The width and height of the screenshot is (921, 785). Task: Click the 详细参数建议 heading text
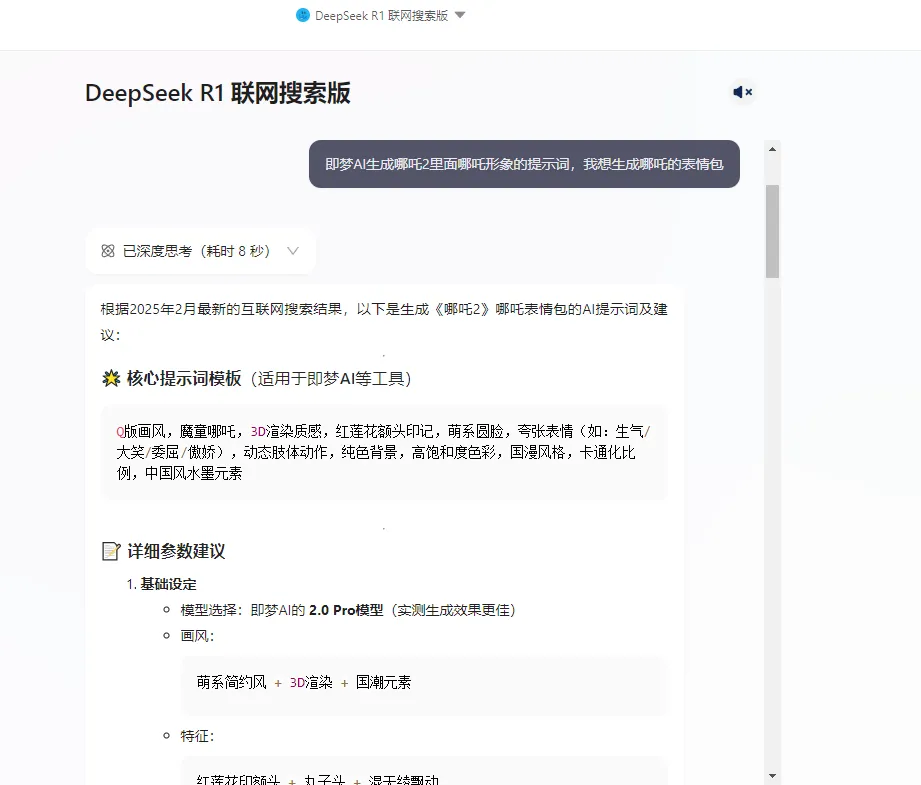click(x=176, y=551)
